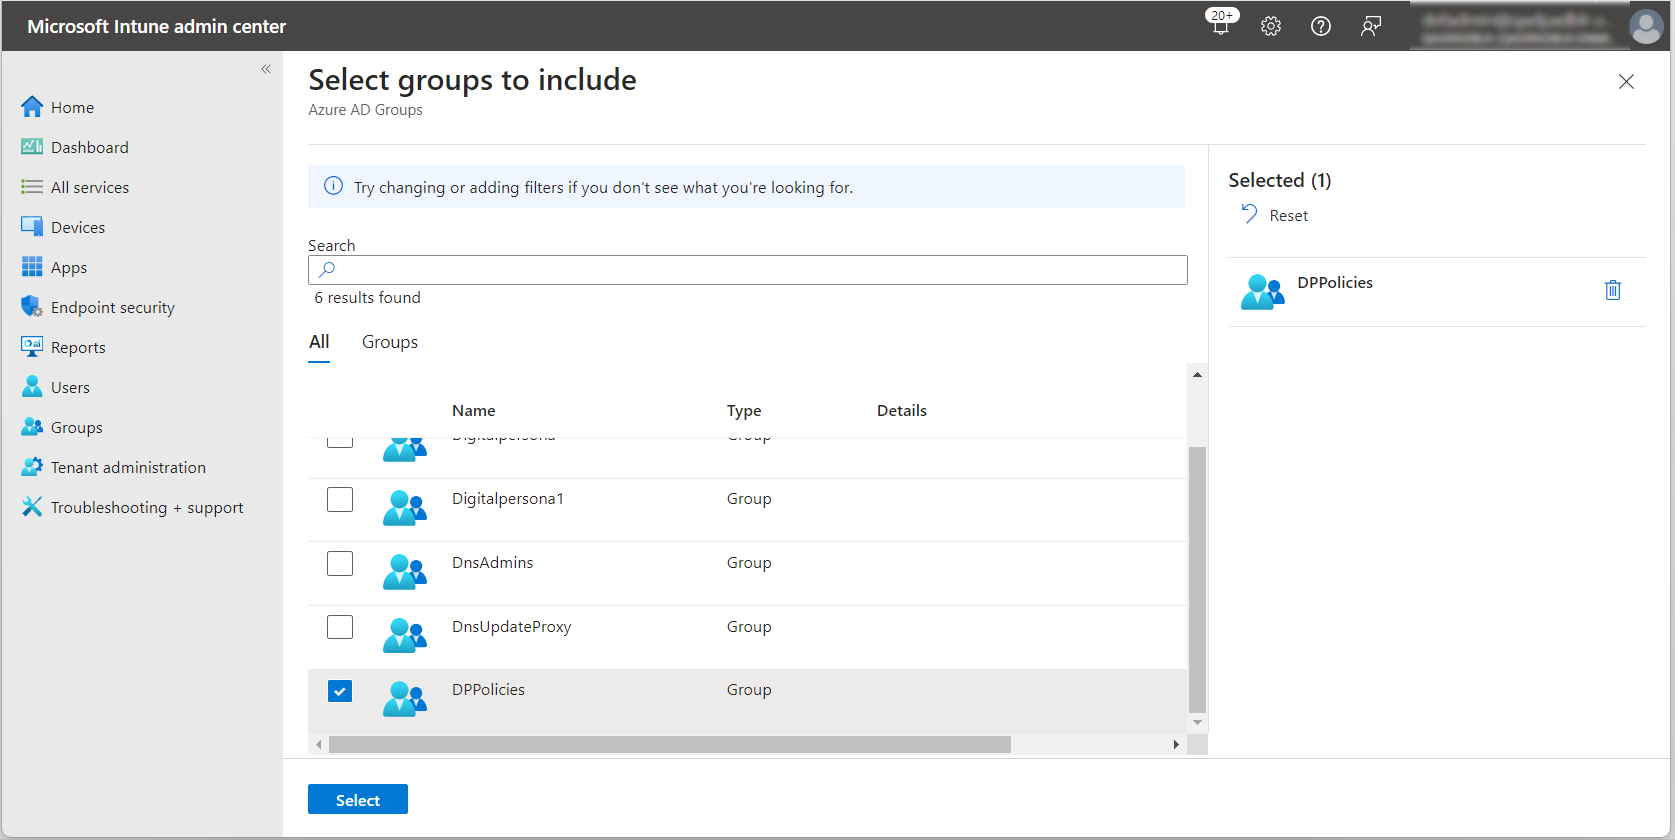Open Endpoint security from sidebar
The height and width of the screenshot is (840, 1675).
(x=112, y=307)
